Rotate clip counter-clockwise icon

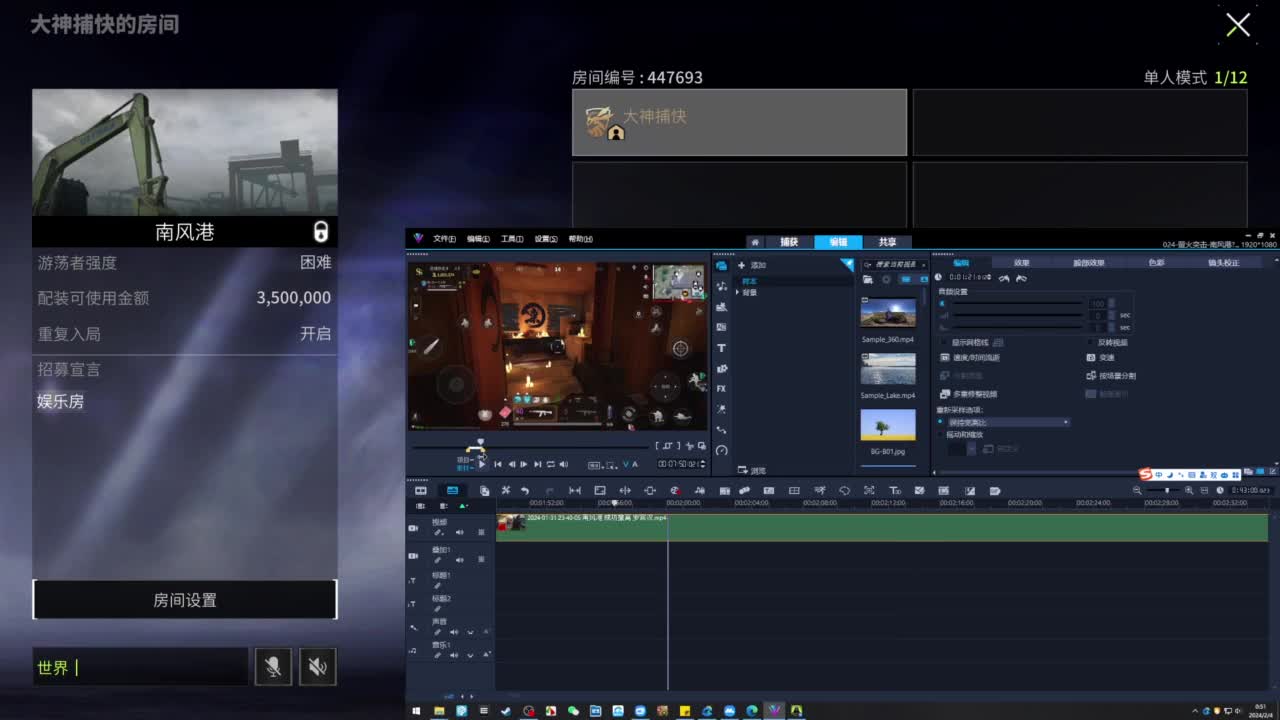[1004, 278]
